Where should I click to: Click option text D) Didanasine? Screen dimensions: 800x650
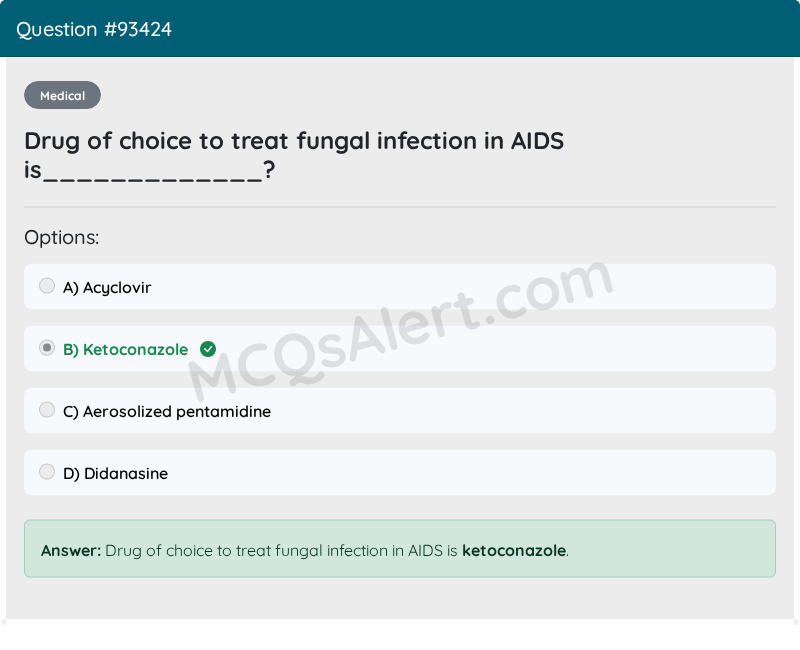[x=115, y=473]
